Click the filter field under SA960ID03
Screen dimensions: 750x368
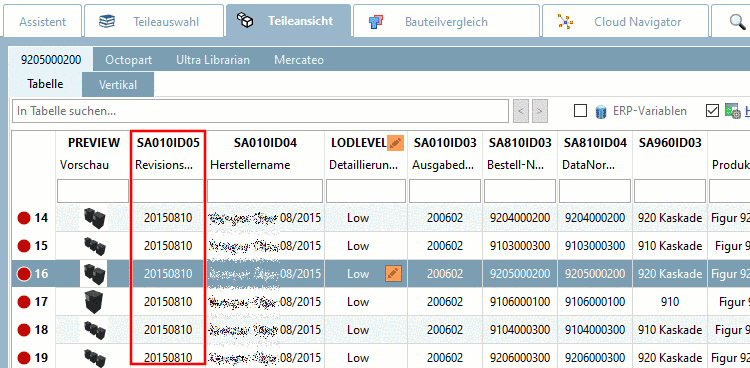click(x=670, y=191)
